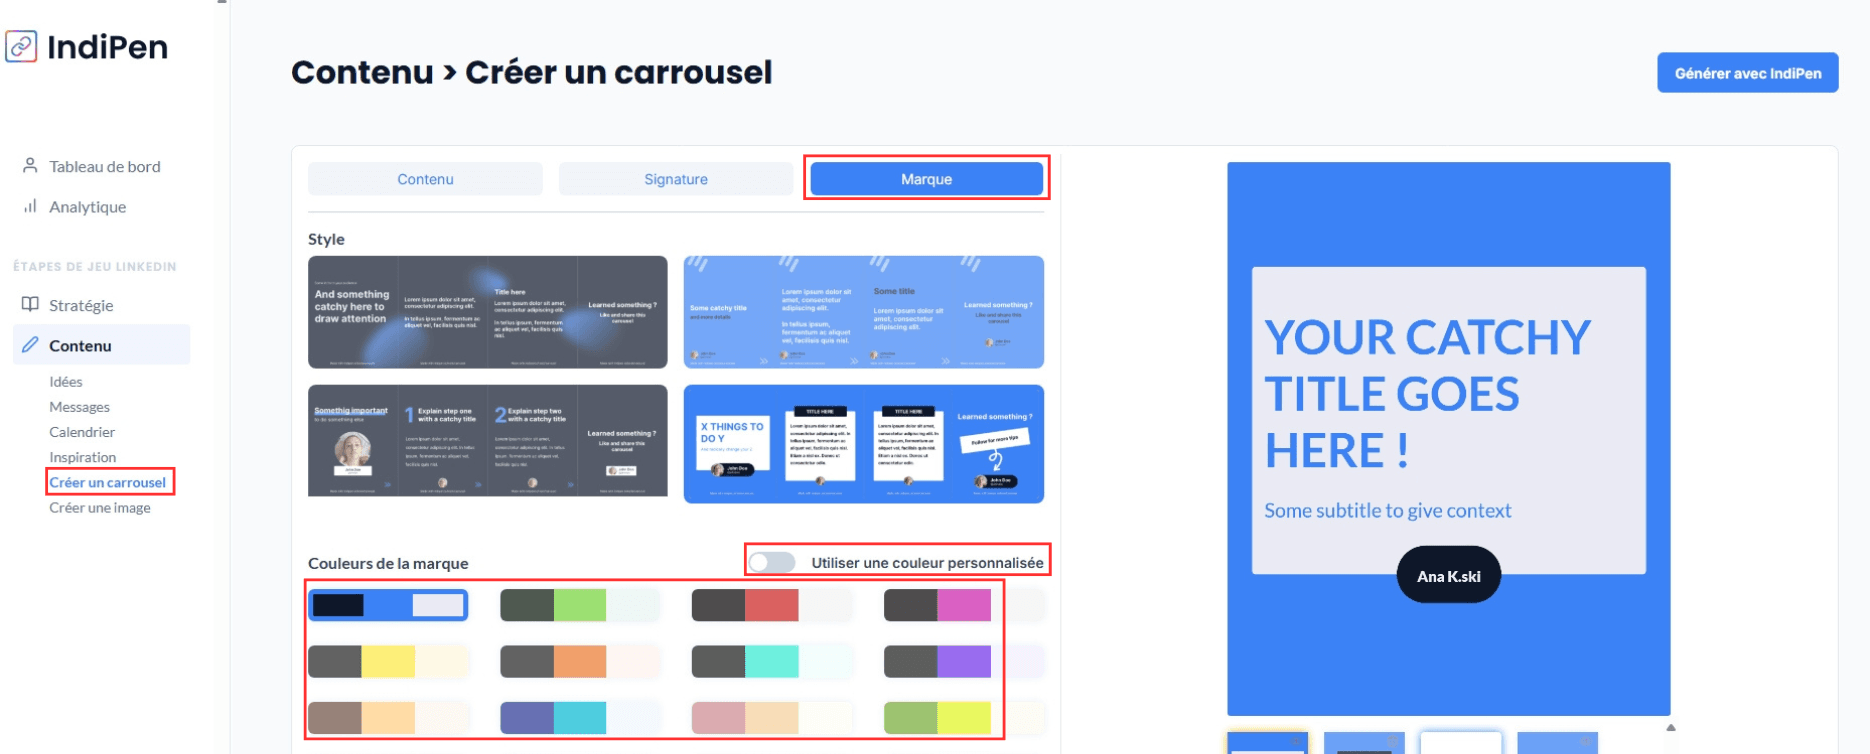Image resolution: width=1870 pixels, height=754 pixels.
Task: Click the Ana K.ski signature badge
Action: [1448, 576]
